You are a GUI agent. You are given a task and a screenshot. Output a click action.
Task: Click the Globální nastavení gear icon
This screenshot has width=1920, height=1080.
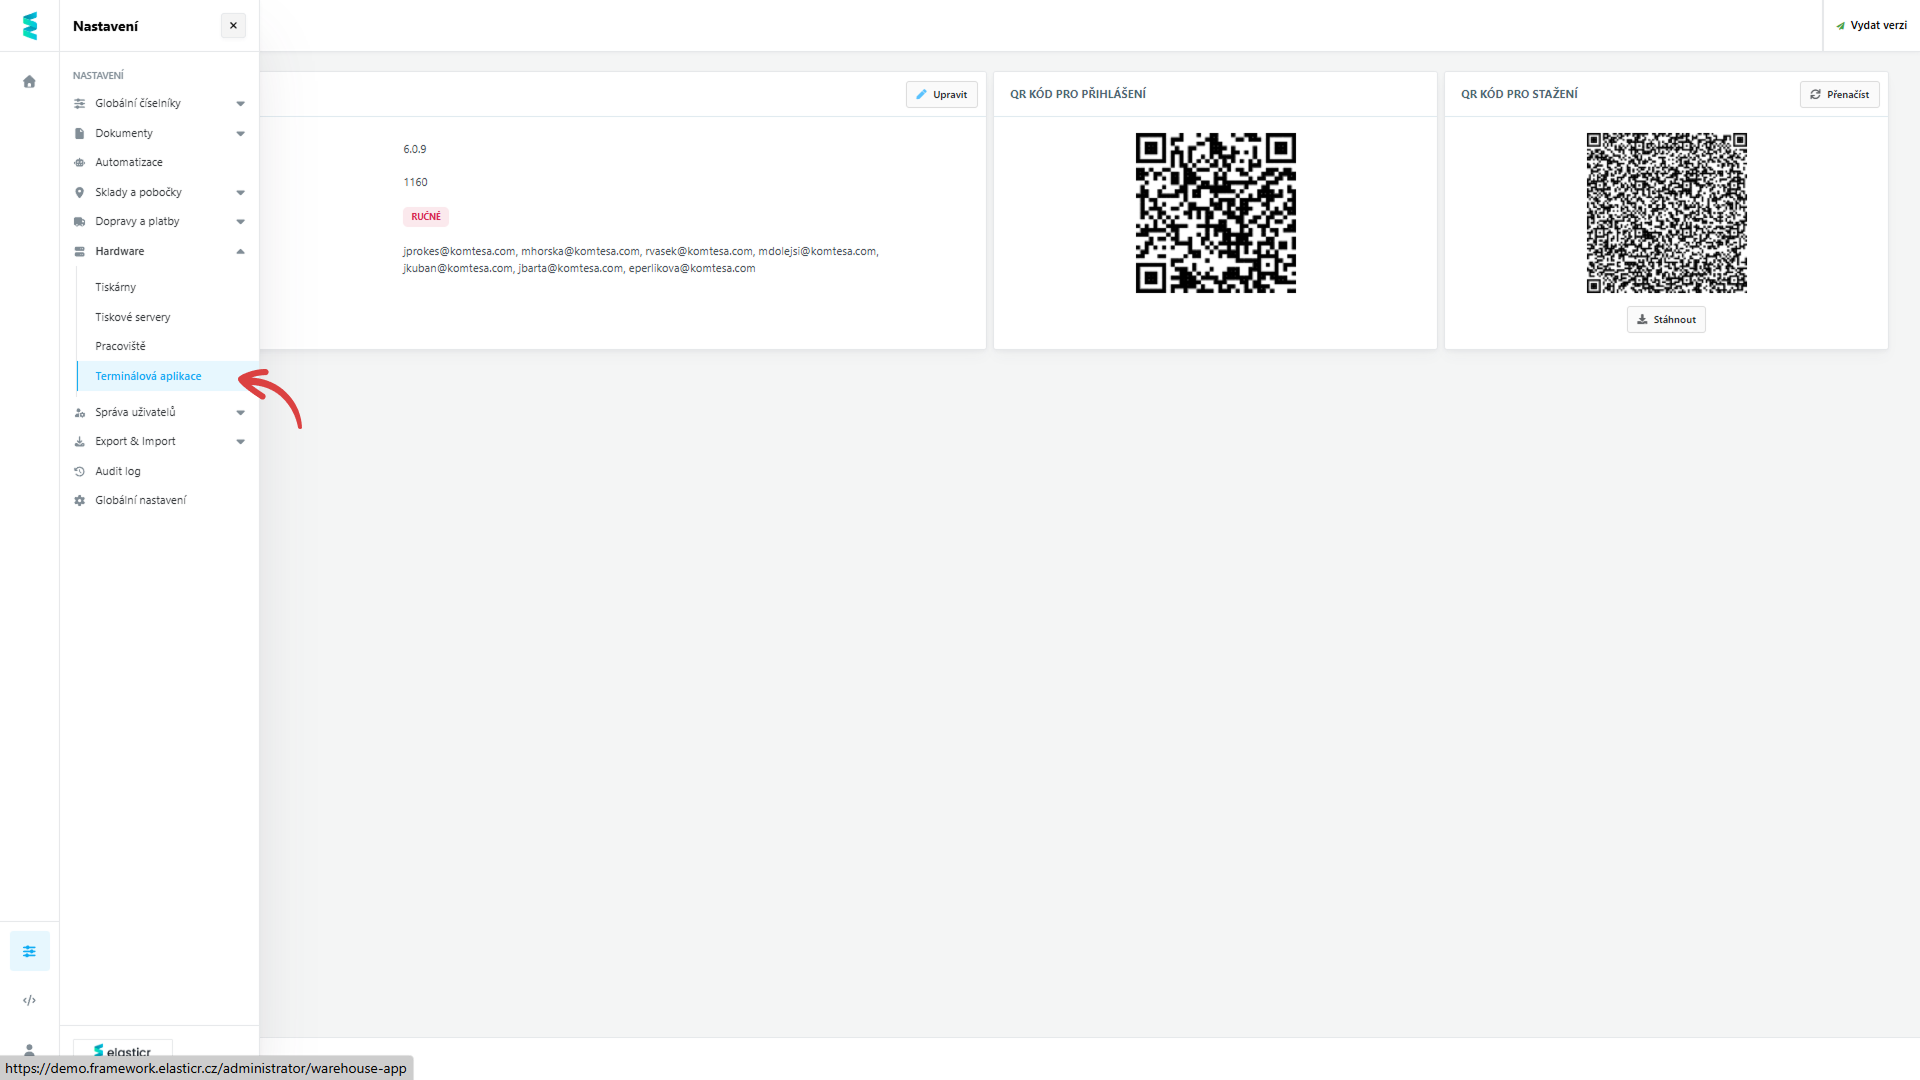[80, 500]
